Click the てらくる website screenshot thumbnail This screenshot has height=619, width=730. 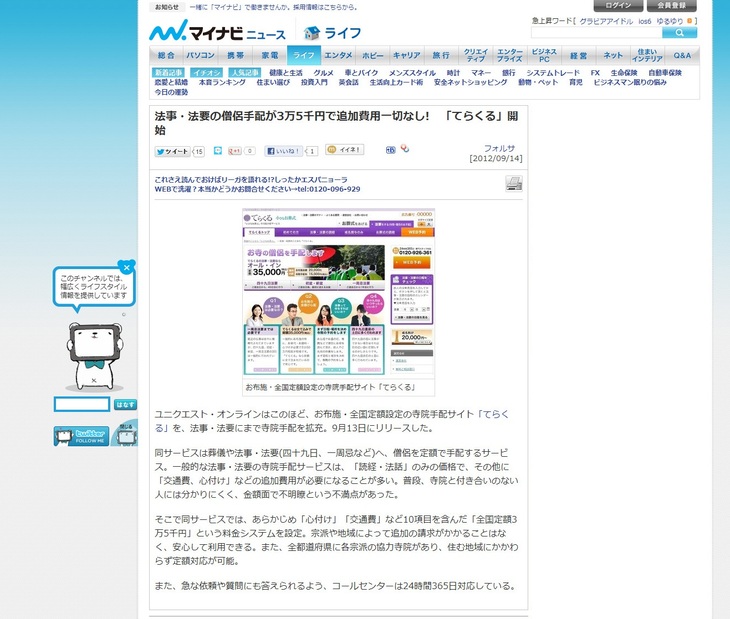point(338,293)
